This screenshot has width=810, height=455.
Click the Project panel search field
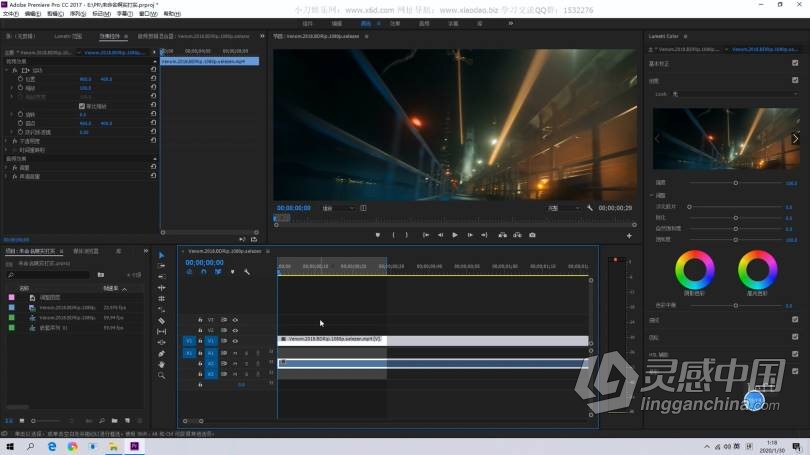click(x=49, y=275)
